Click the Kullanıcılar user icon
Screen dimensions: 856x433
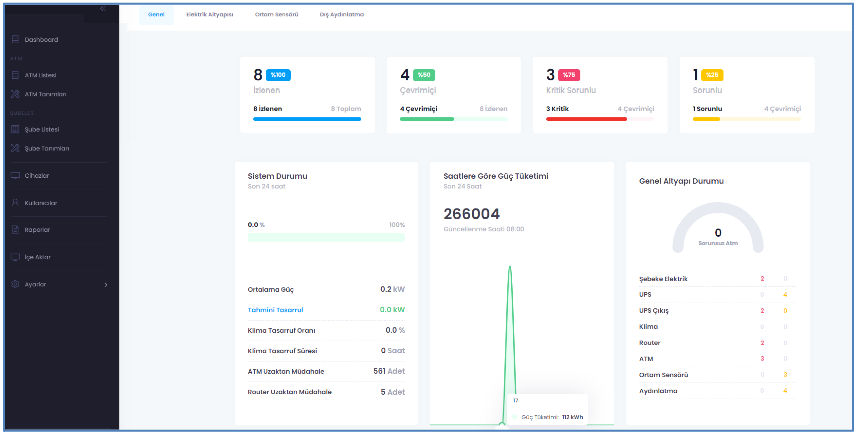(x=15, y=202)
